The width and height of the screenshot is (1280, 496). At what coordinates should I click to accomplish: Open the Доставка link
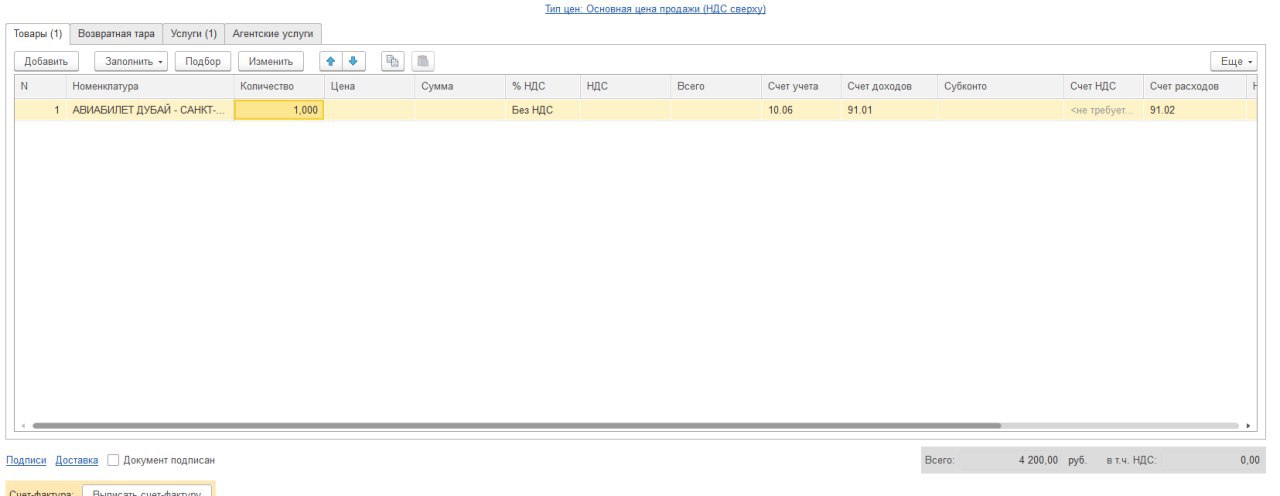77,460
